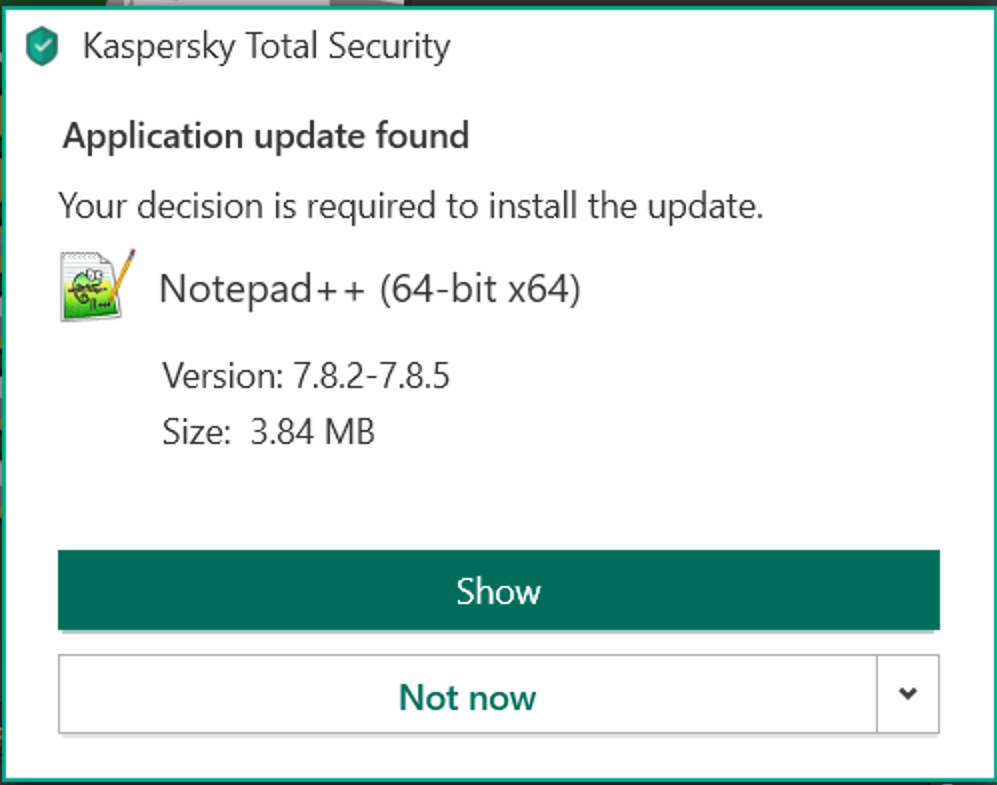
Task: Click the Kaspersky Total Security title text
Action: click(x=266, y=47)
